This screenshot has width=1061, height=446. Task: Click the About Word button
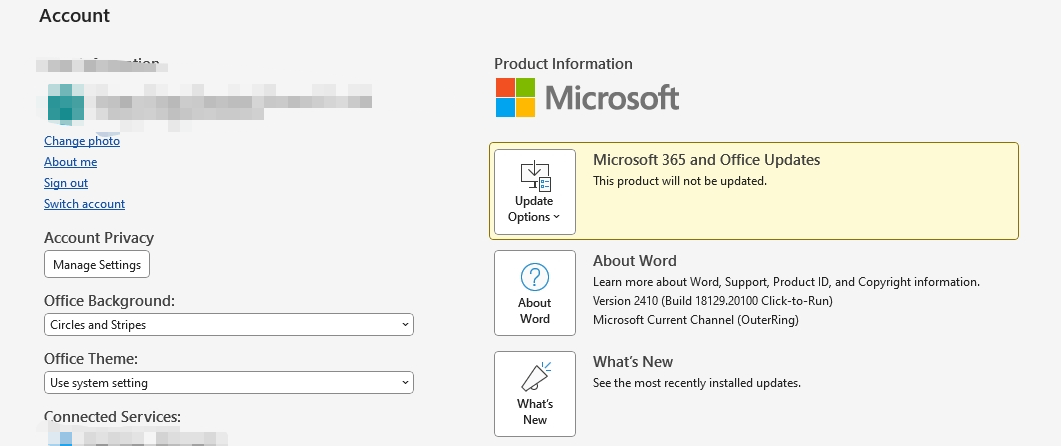535,293
